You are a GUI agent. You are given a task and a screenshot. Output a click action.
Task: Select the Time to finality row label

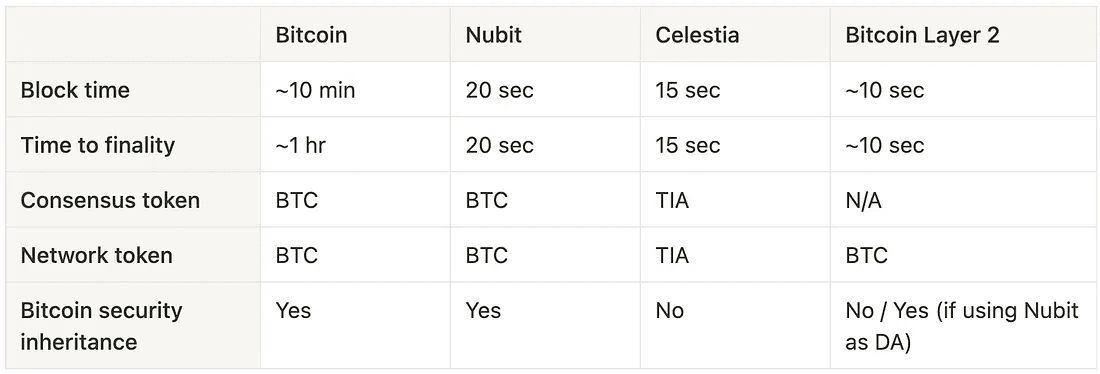click(x=98, y=145)
